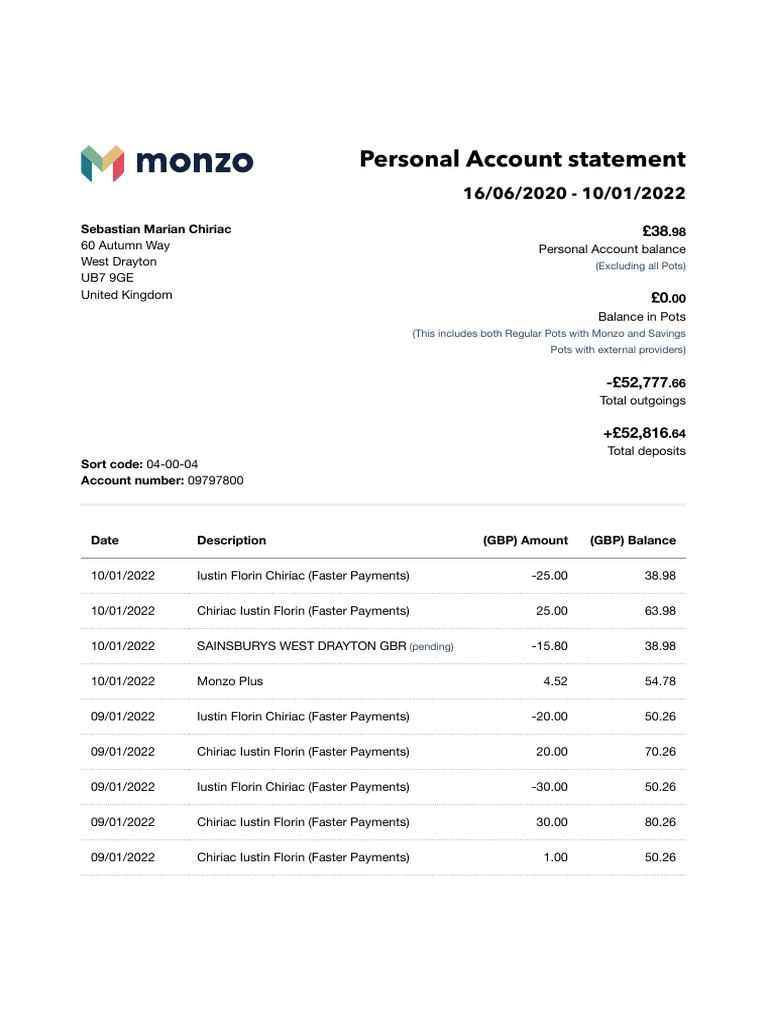The width and height of the screenshot is (768, 1024).
Task: Click the pending label beside Sainsburys
Action: pos(432,647)
